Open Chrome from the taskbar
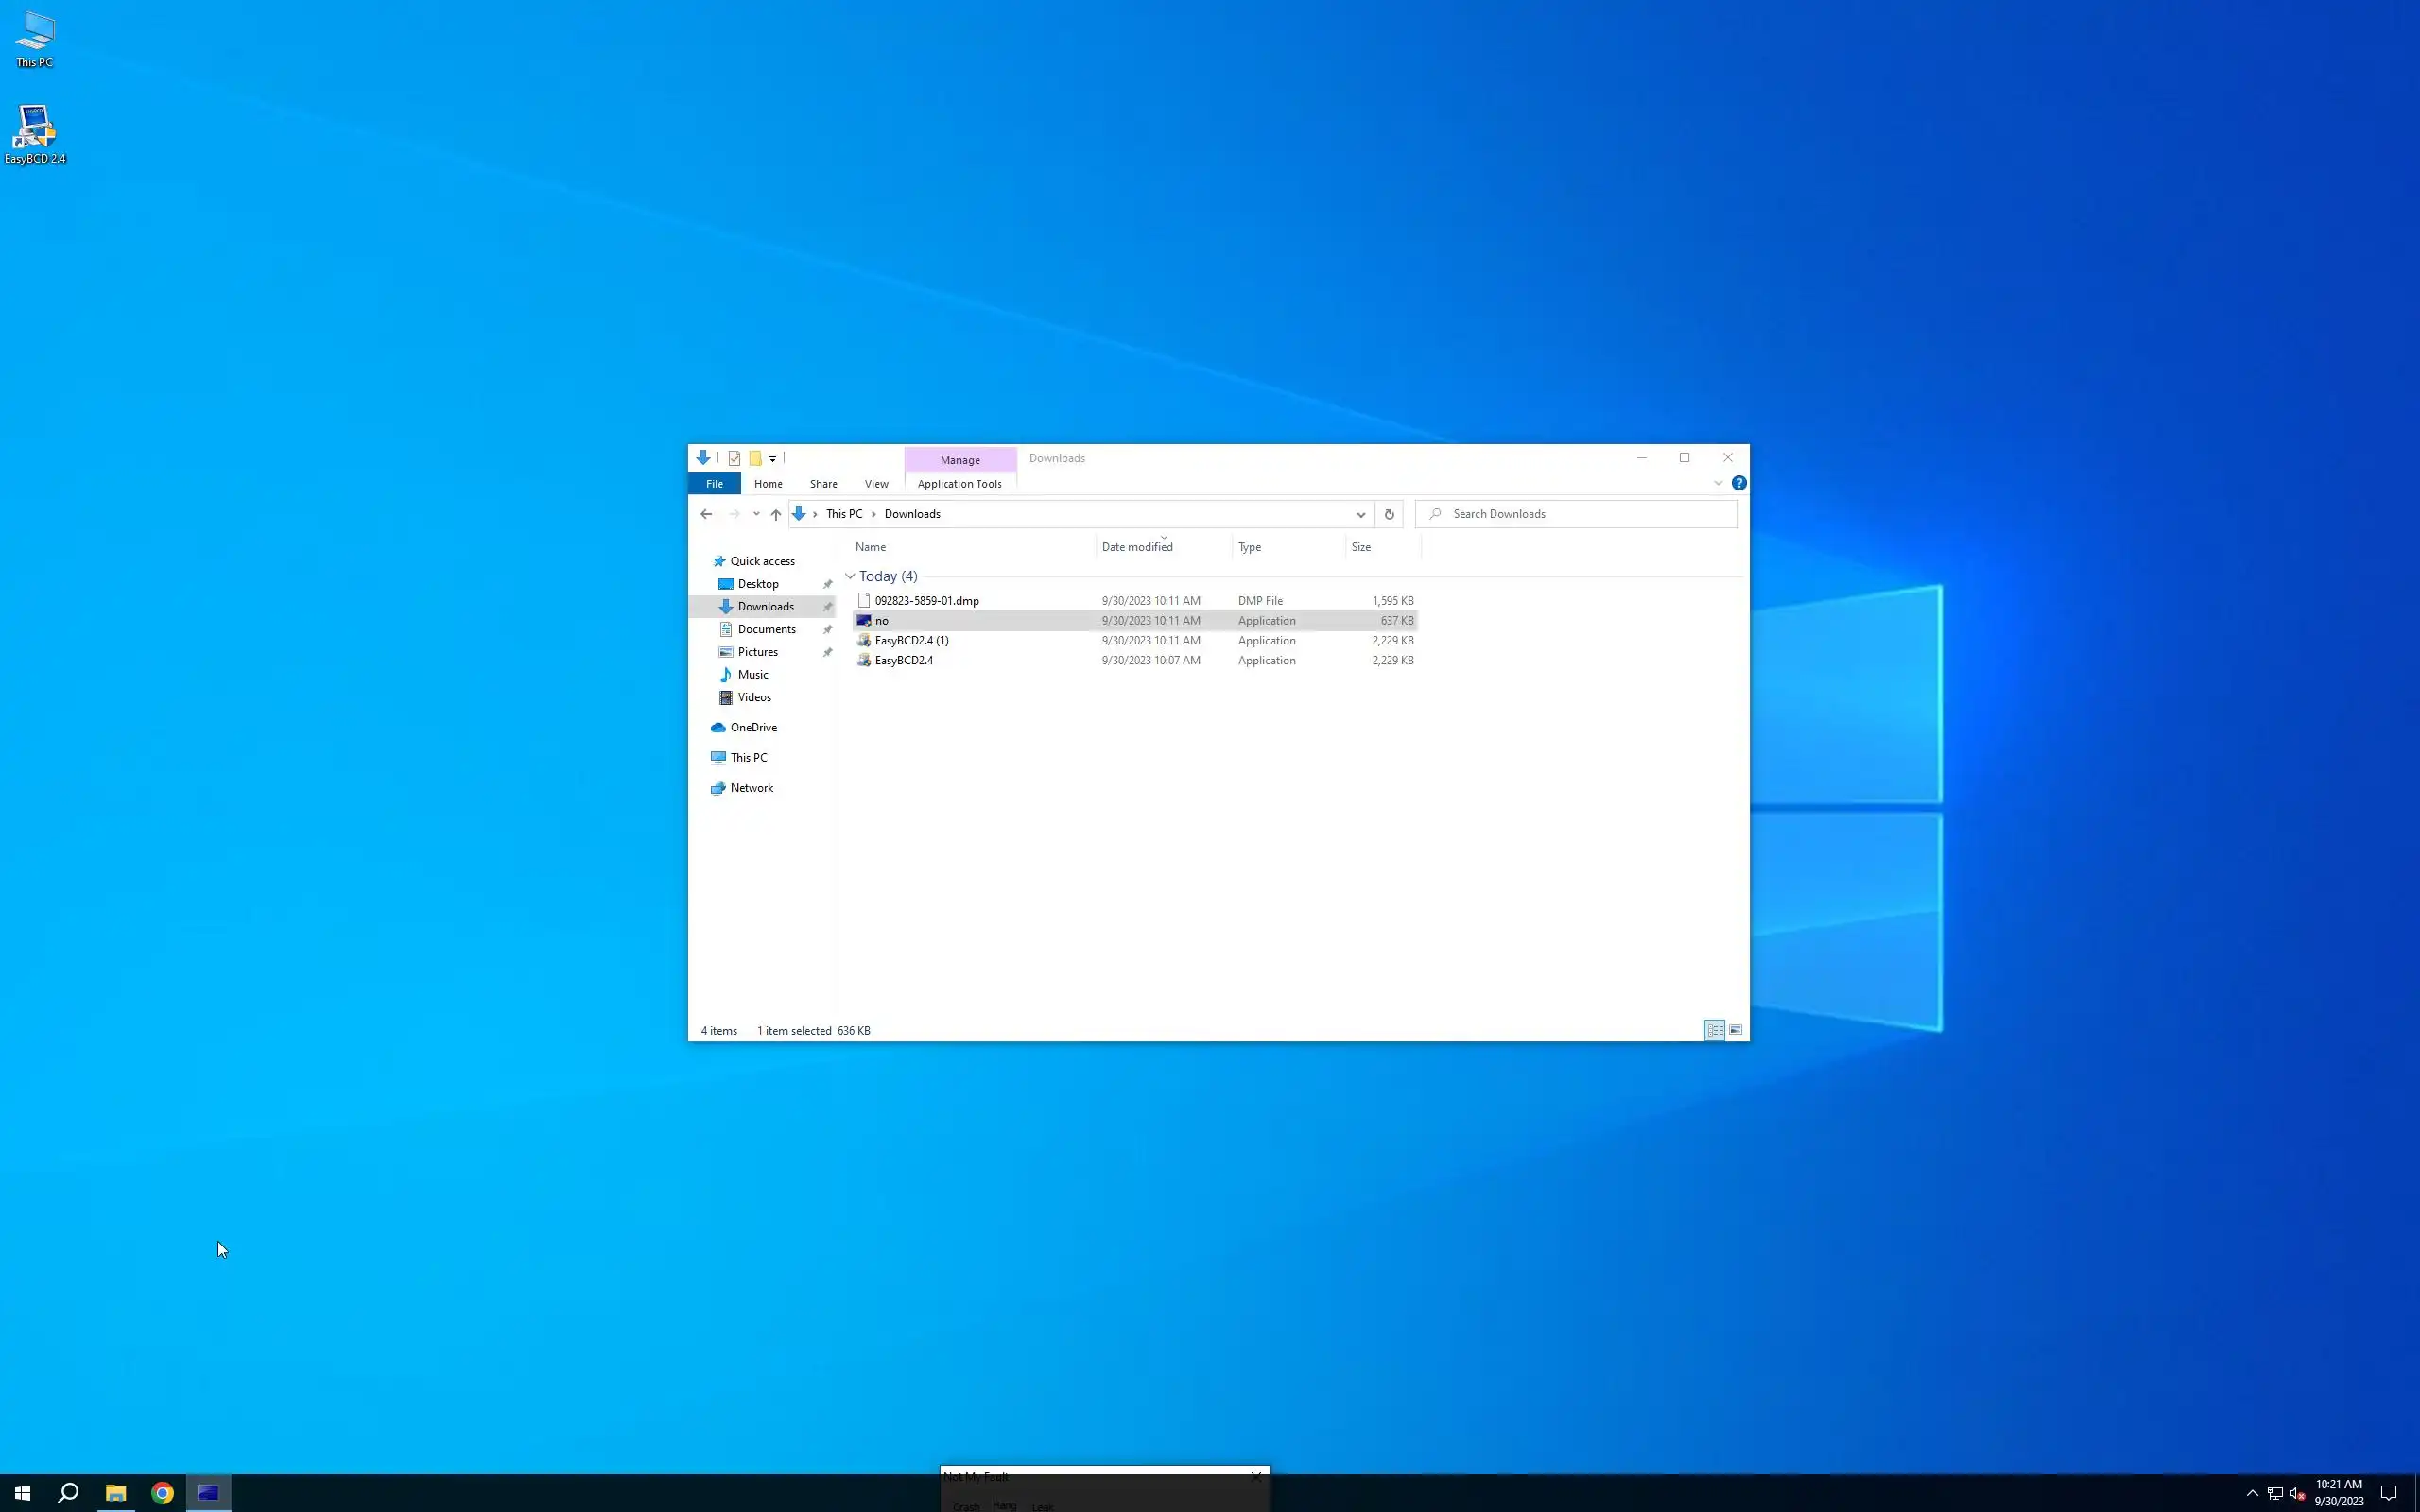Viewport: 2420px width, 1512px height. [162, 1493]
